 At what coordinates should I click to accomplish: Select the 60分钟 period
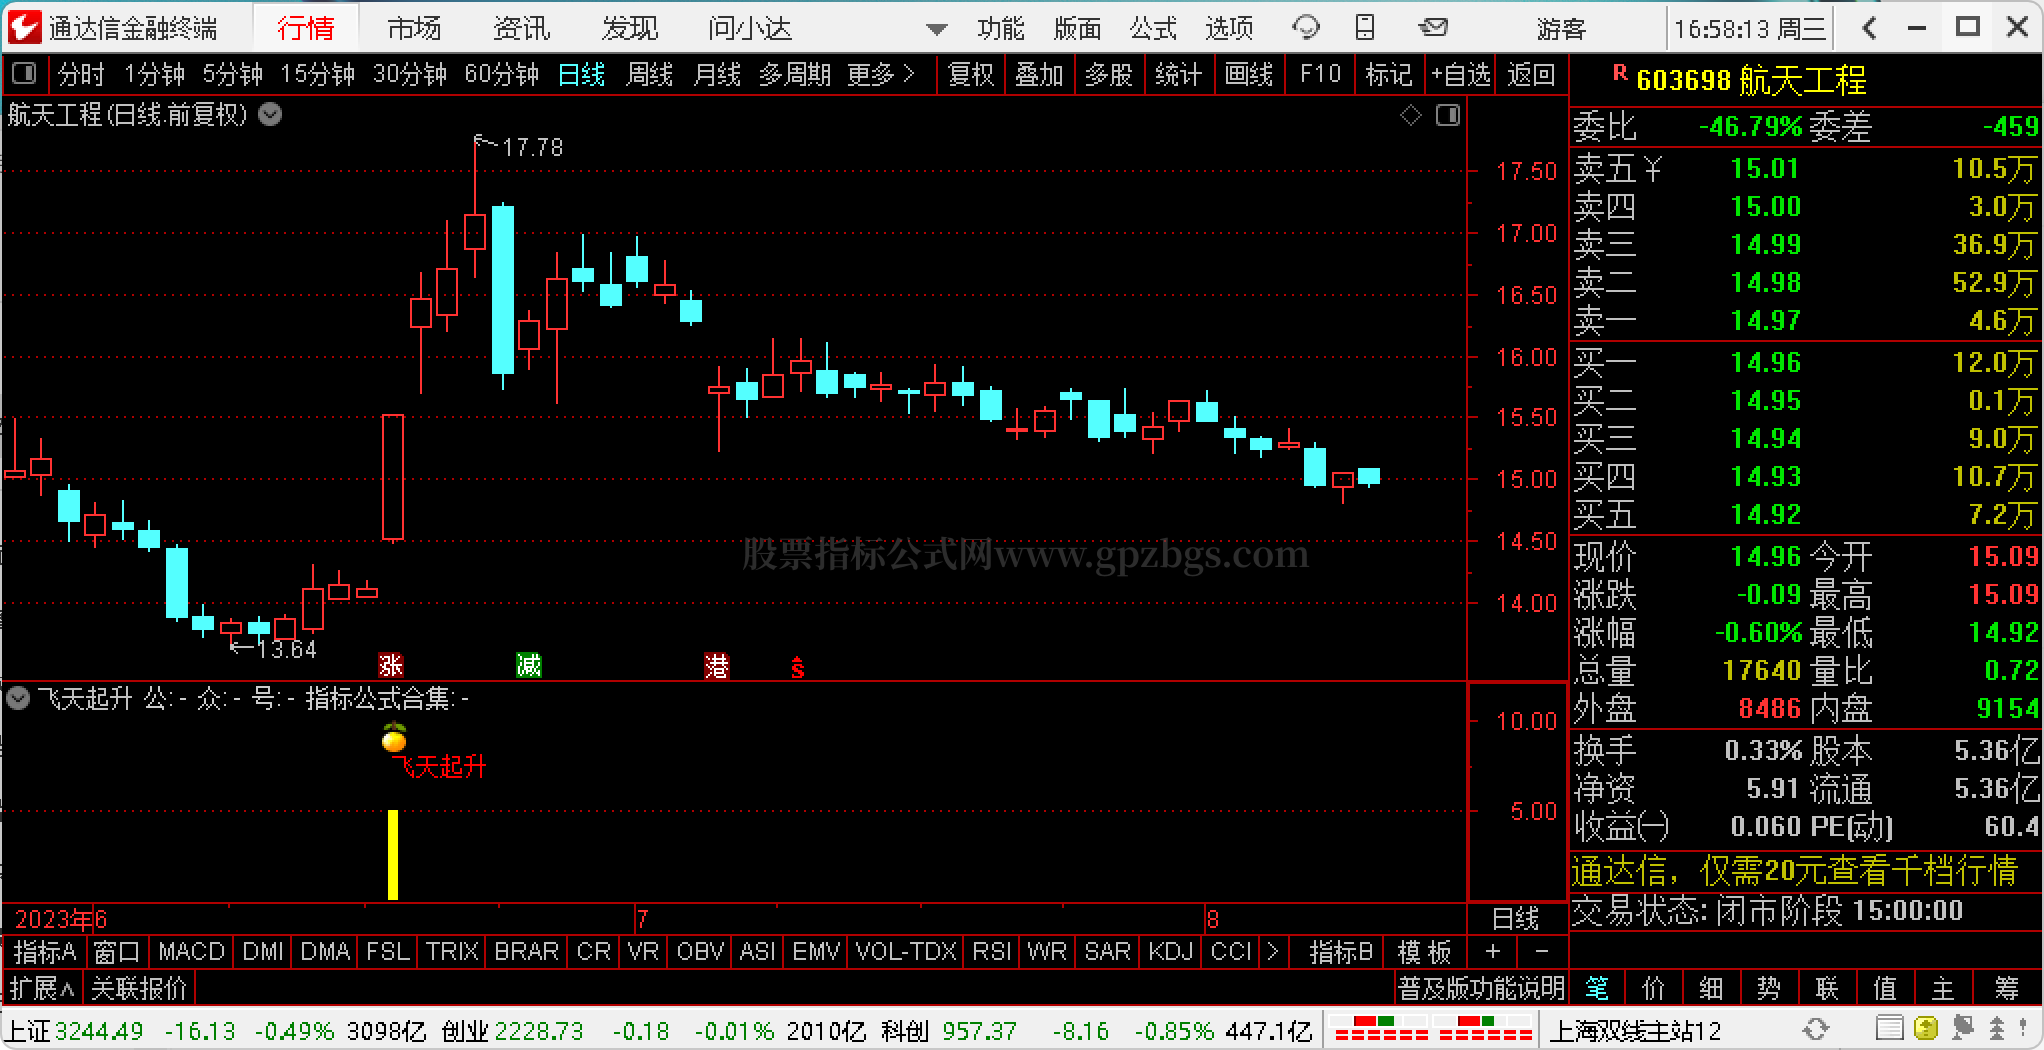coord(501,74)
